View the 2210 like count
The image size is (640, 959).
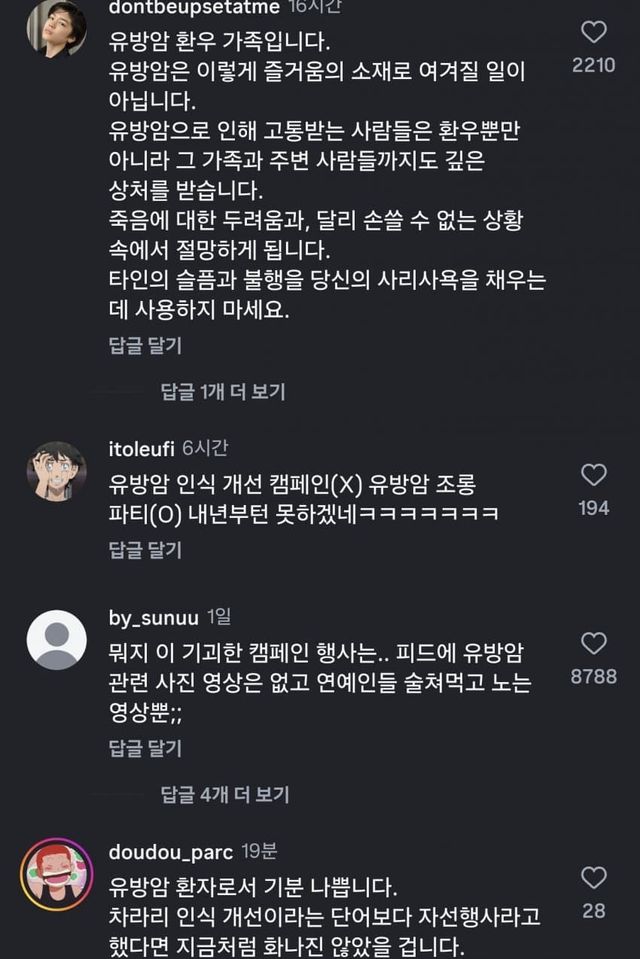594,67
